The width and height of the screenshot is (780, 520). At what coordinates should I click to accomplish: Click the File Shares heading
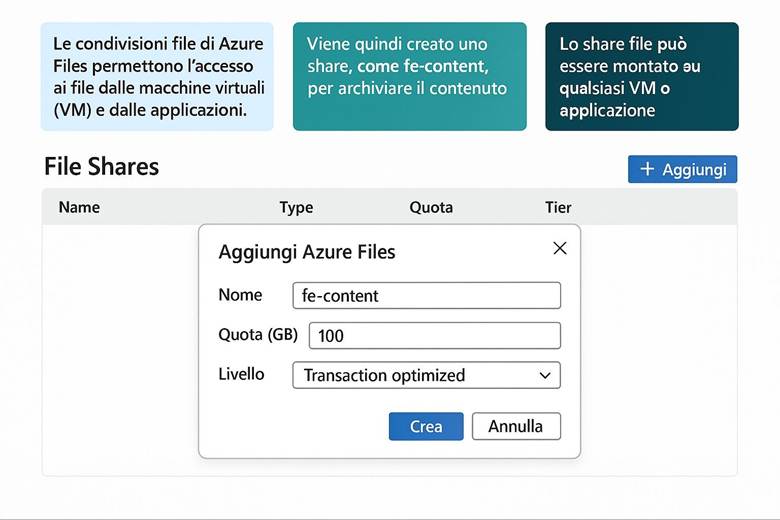101,167
